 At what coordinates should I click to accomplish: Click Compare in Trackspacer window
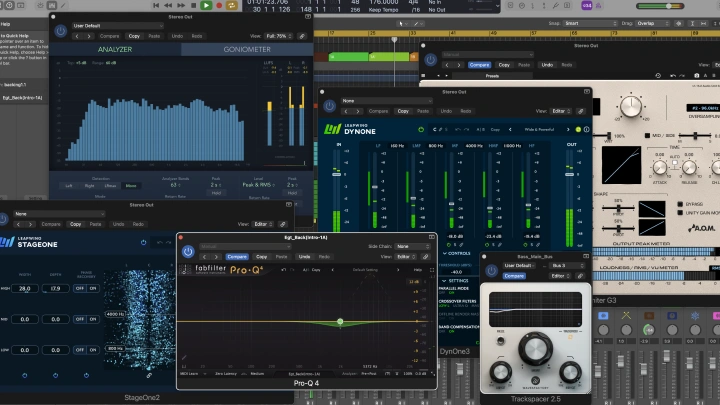[514, 276]
